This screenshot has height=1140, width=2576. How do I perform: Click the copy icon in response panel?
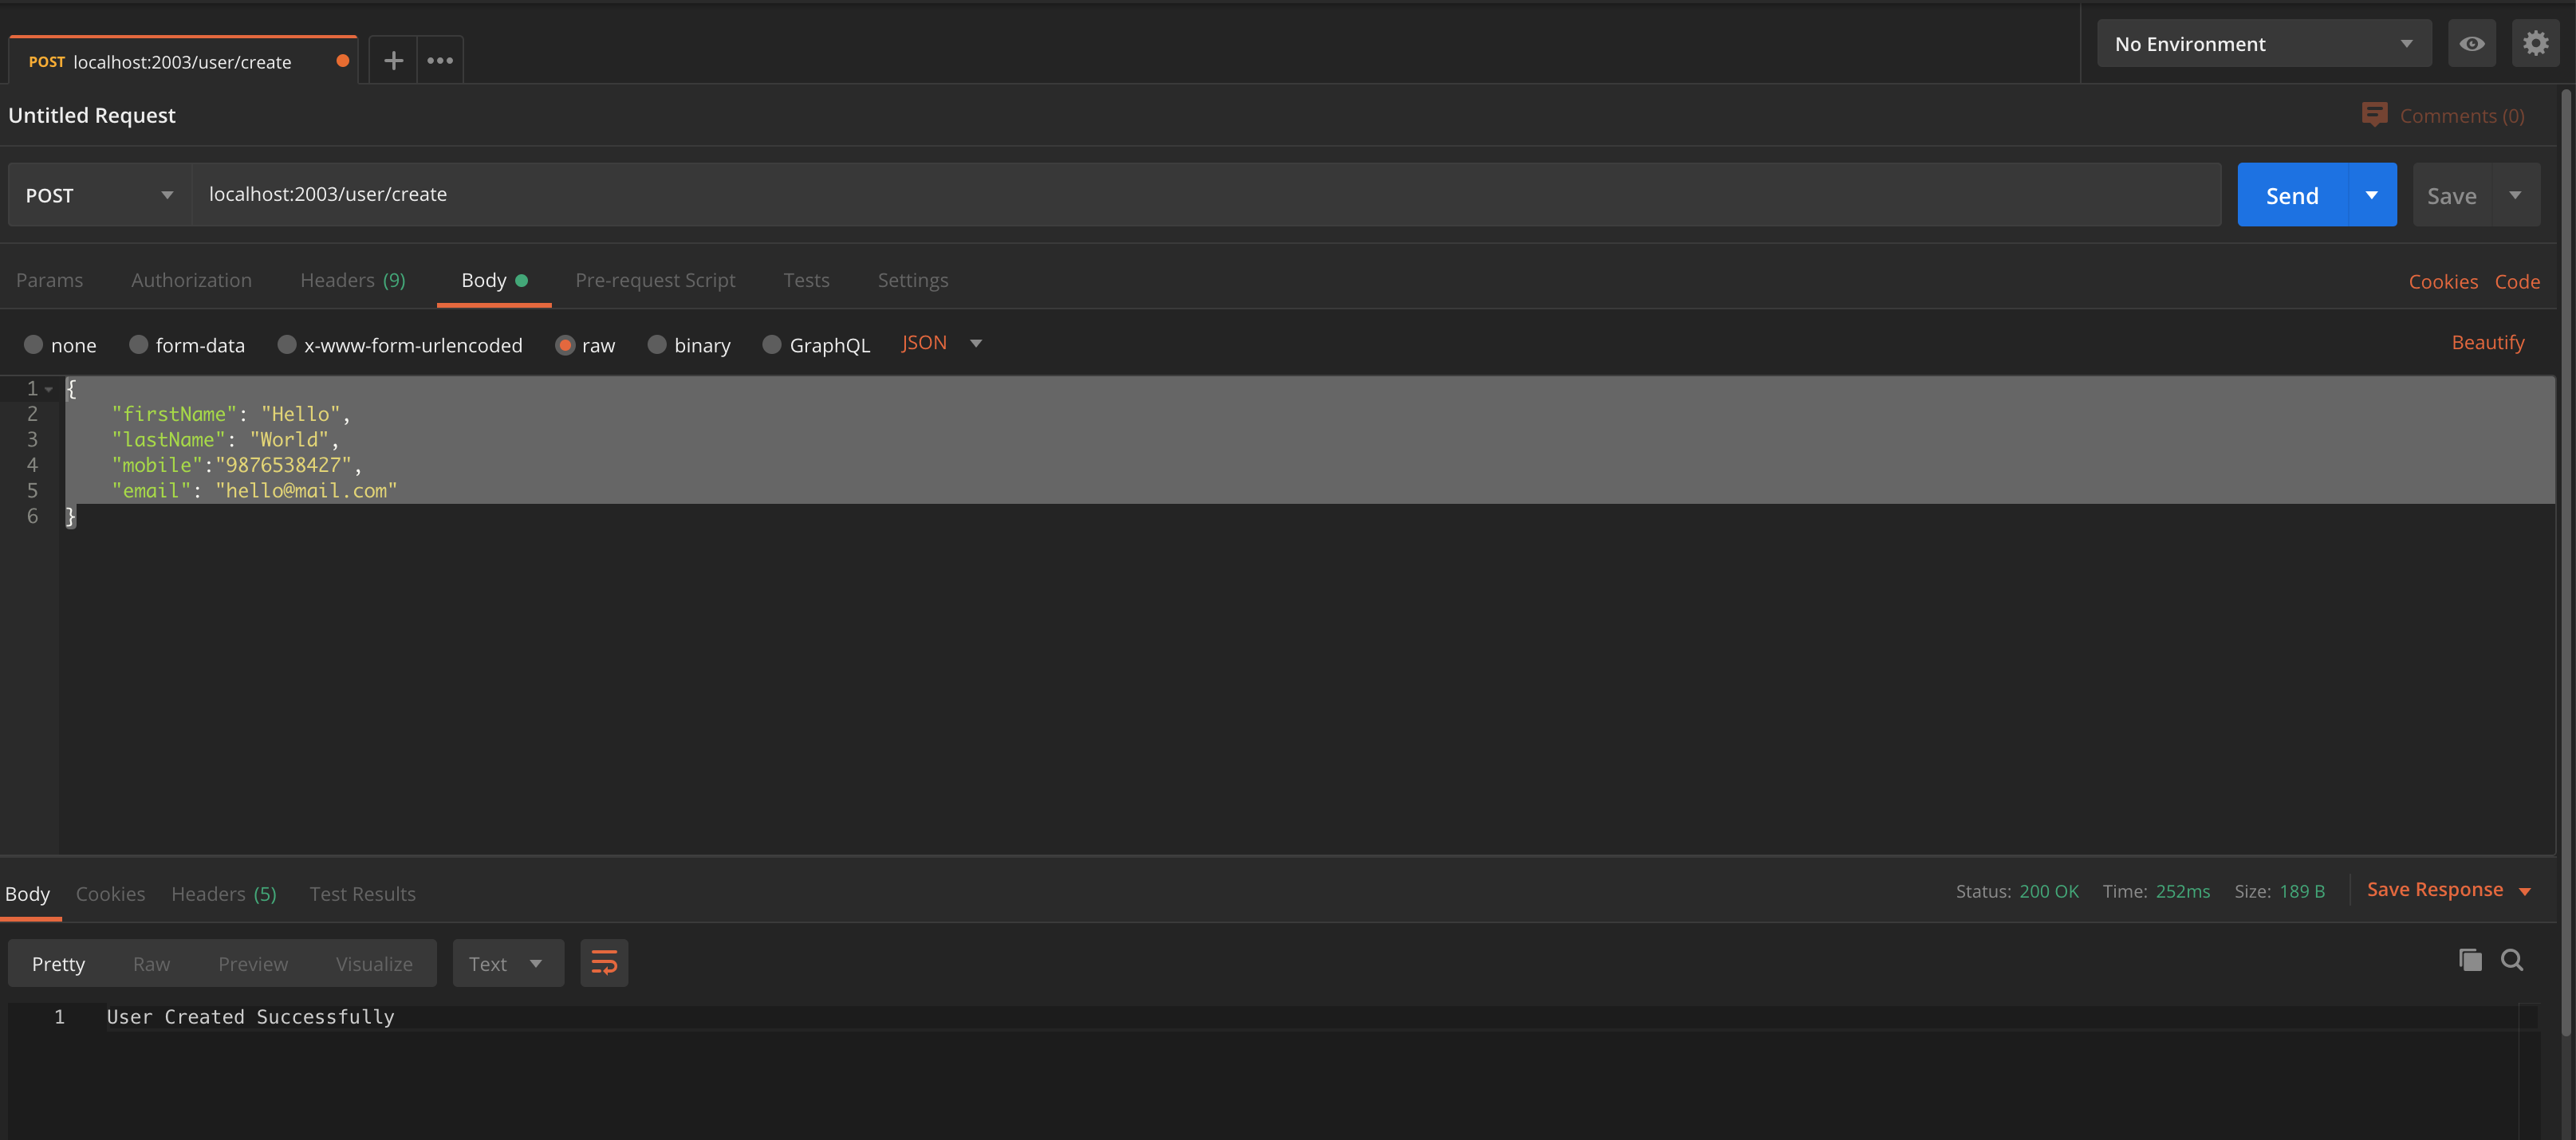pos(2471,959)
